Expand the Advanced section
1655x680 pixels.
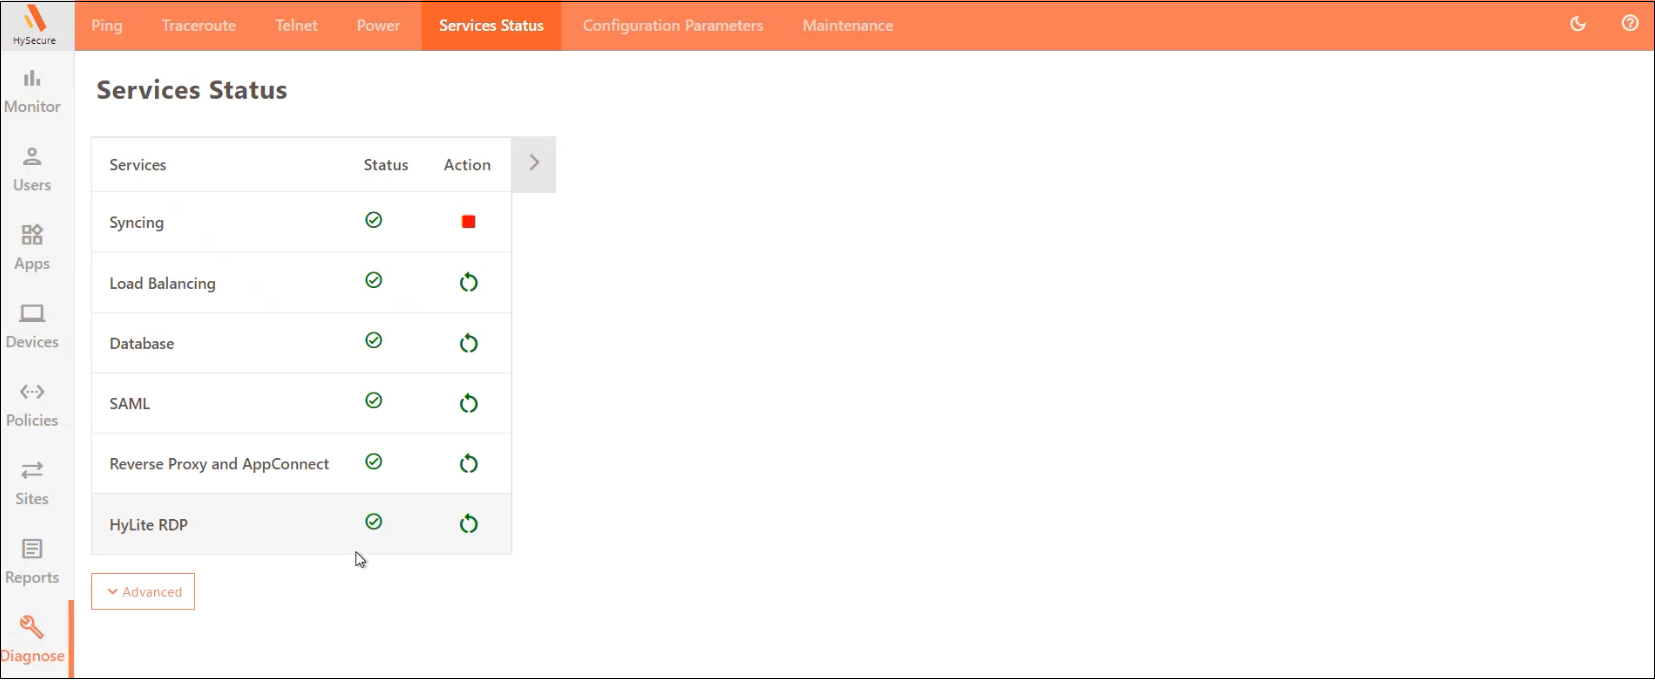pos(143,592)
